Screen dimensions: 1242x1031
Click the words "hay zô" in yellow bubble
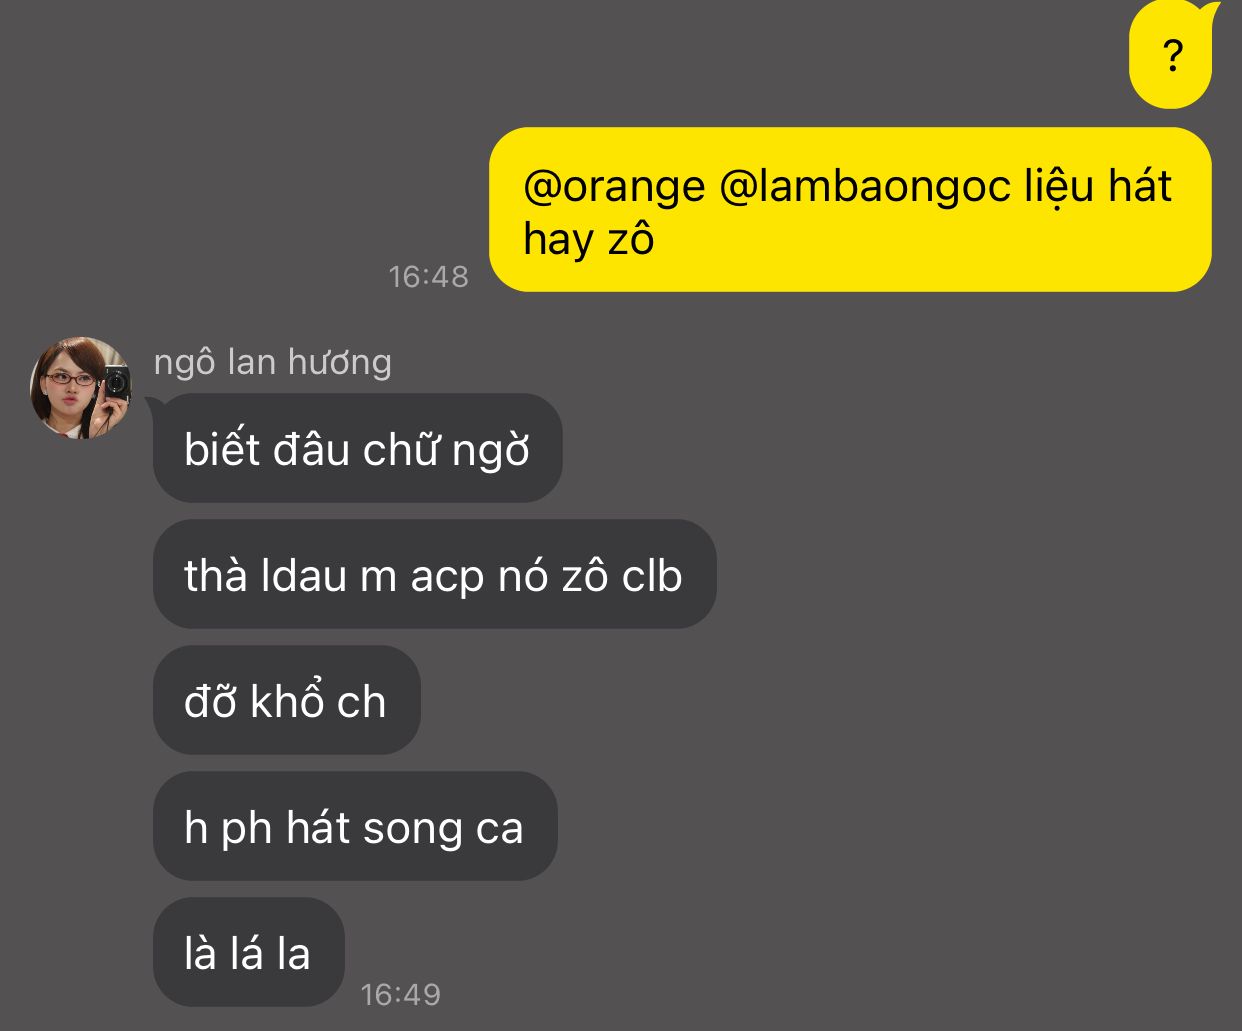click(588, 240)
